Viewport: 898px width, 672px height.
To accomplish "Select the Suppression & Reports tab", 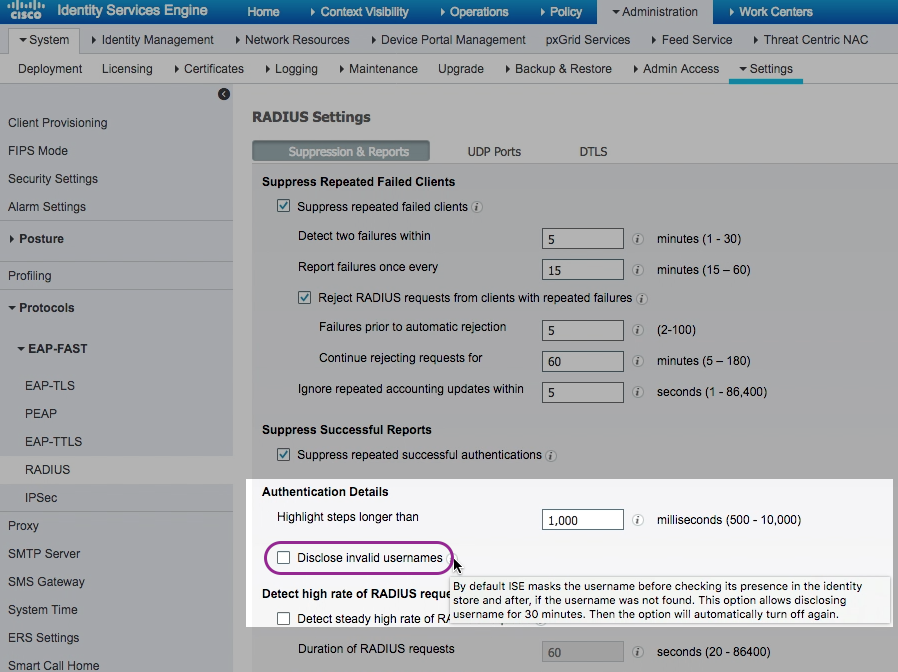I will [x=341, y=151].
